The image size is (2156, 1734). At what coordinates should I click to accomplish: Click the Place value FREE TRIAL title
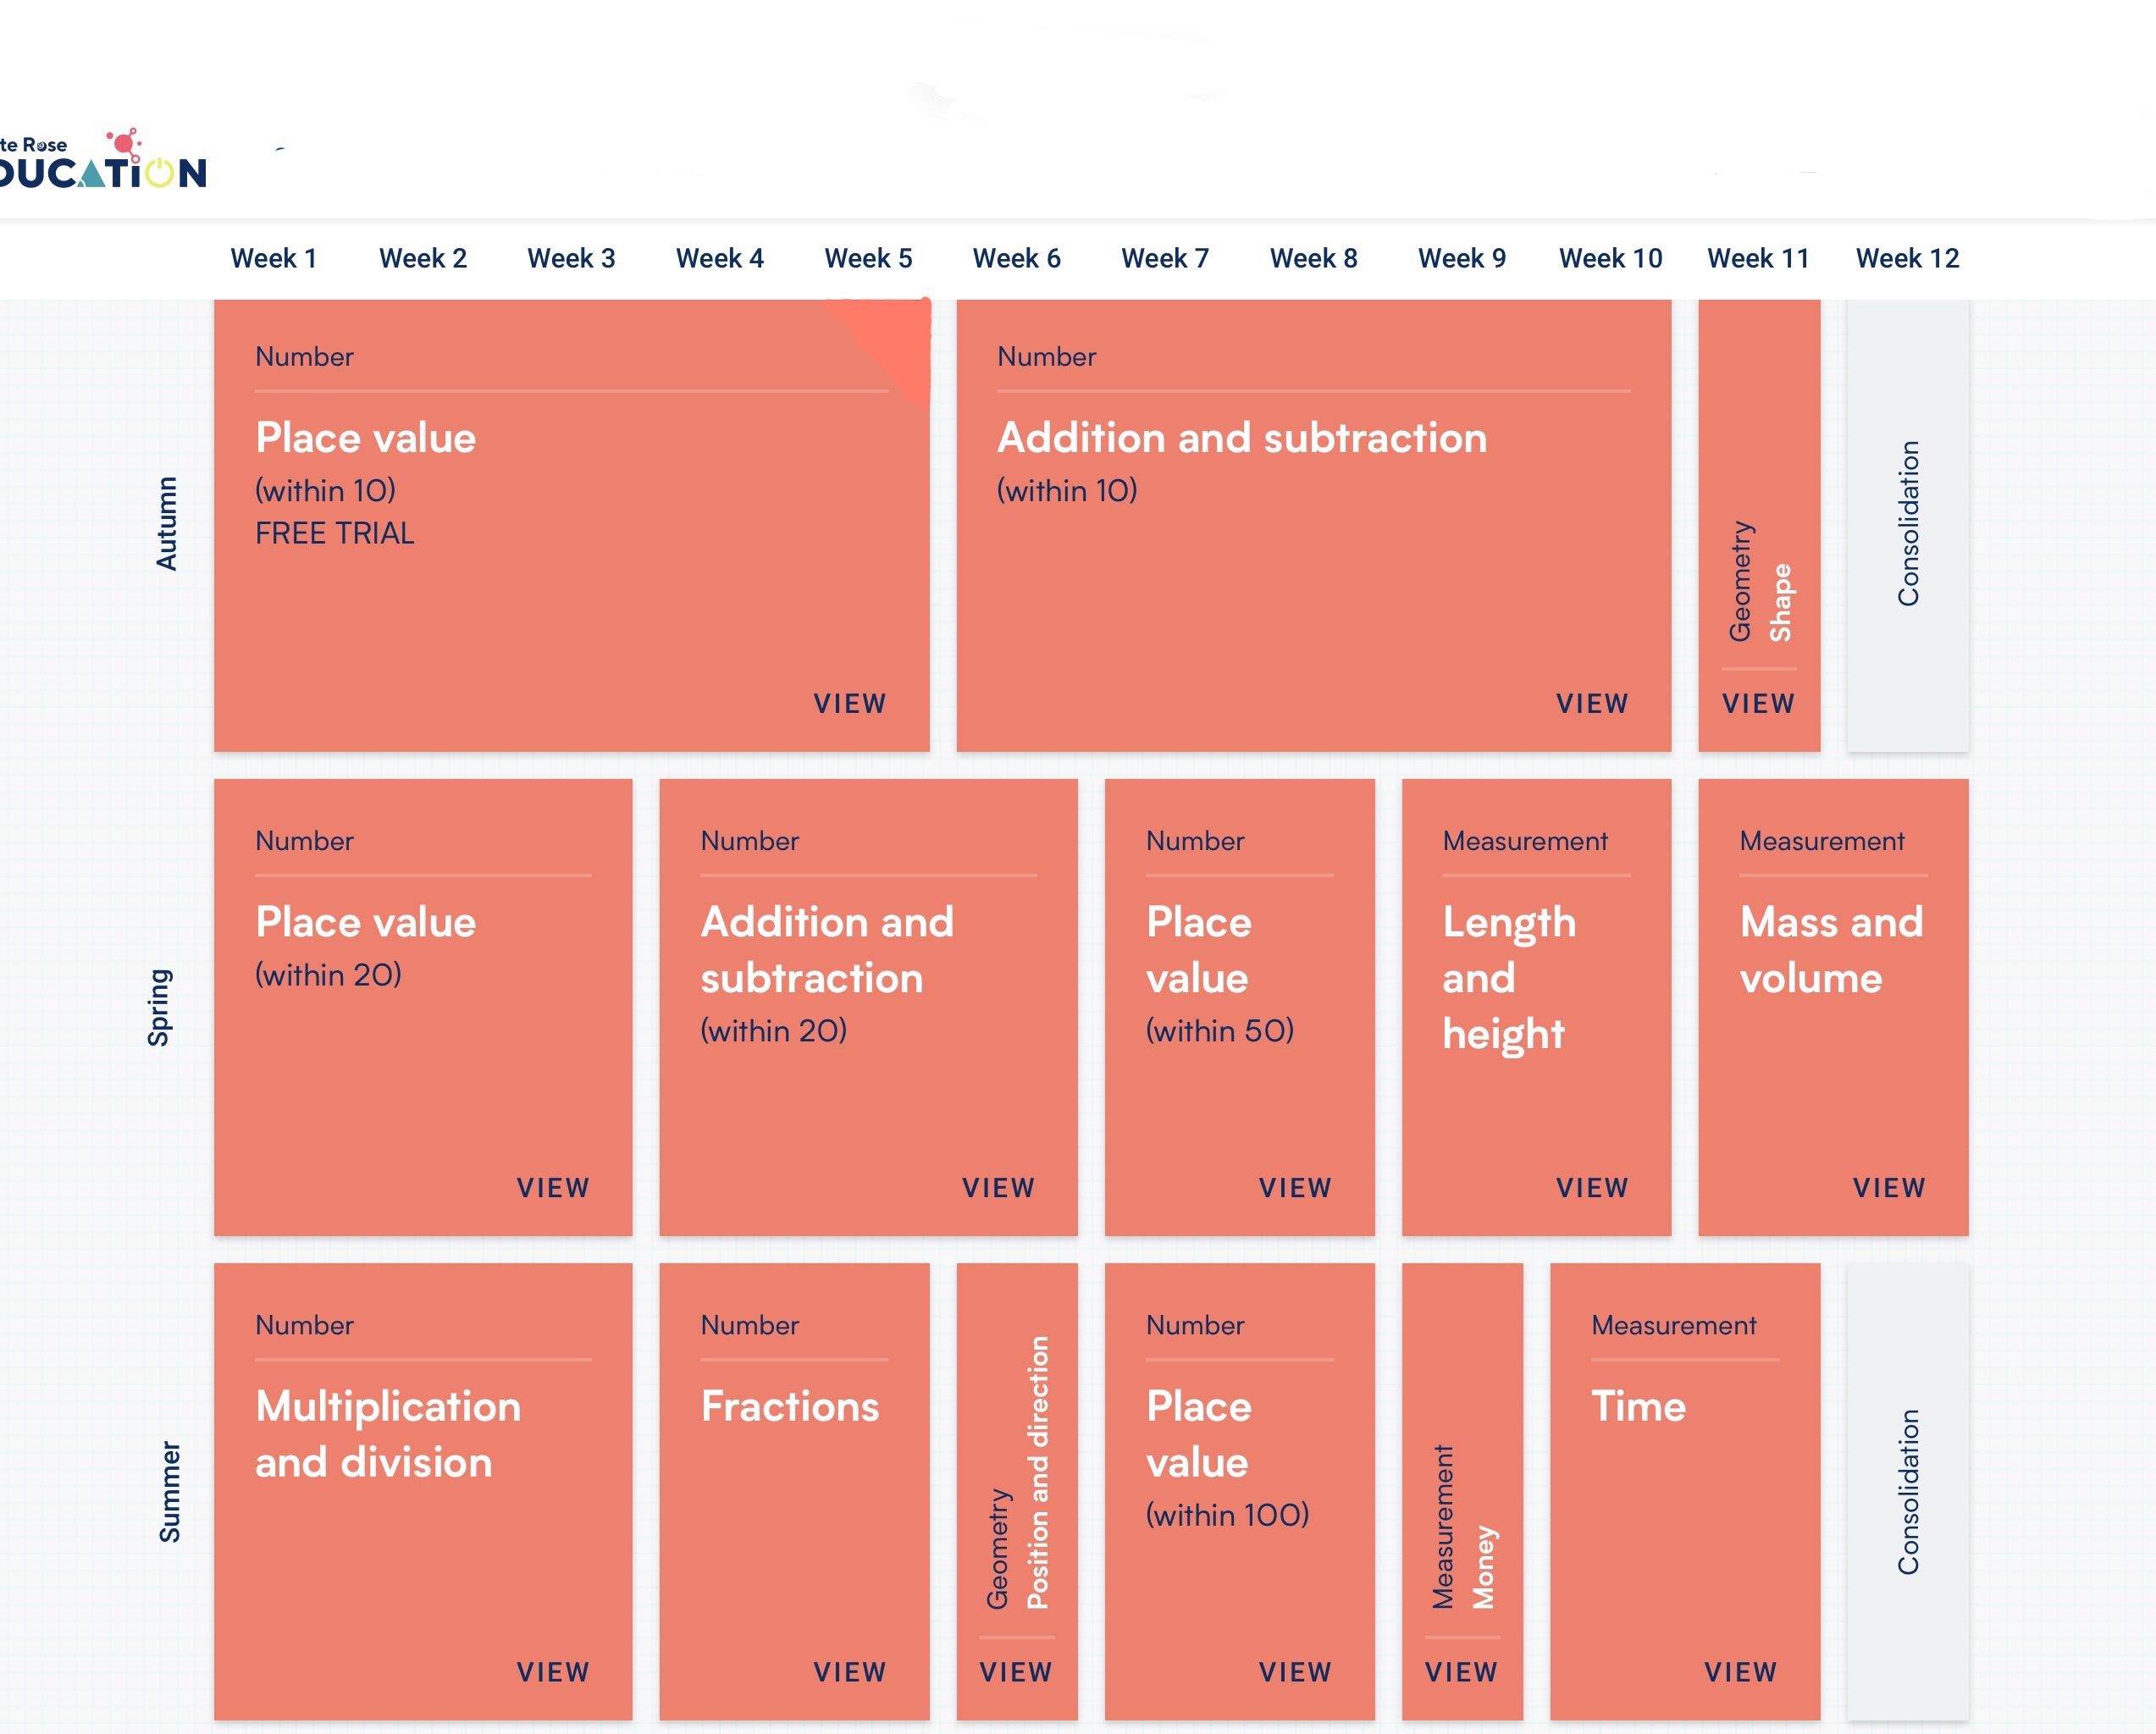pyautogui.click(x=366, y=438)
